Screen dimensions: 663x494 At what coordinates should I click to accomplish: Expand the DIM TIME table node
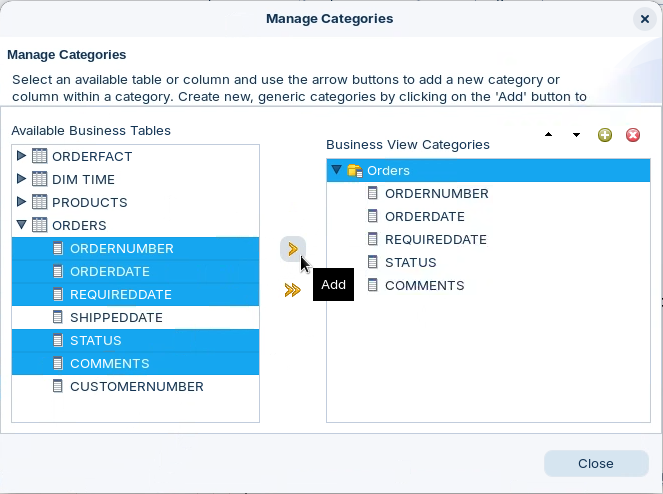tap(22, 179)
